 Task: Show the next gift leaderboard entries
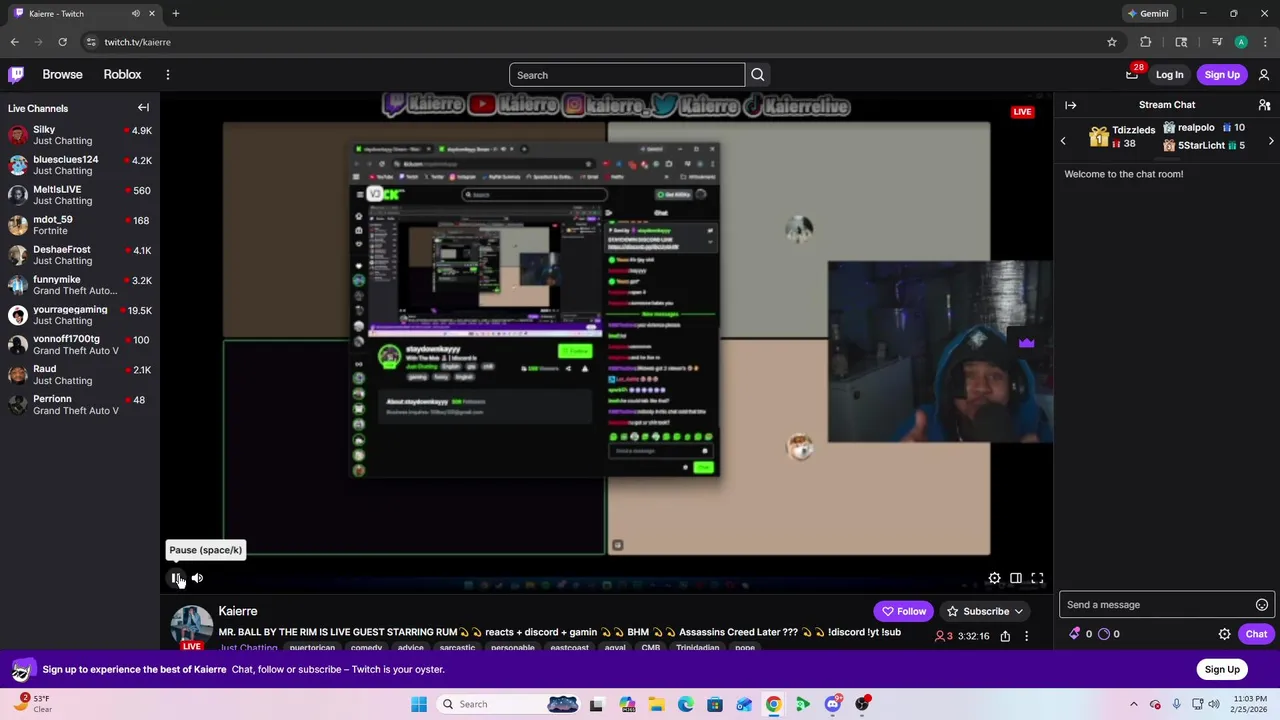(1271, 141)
